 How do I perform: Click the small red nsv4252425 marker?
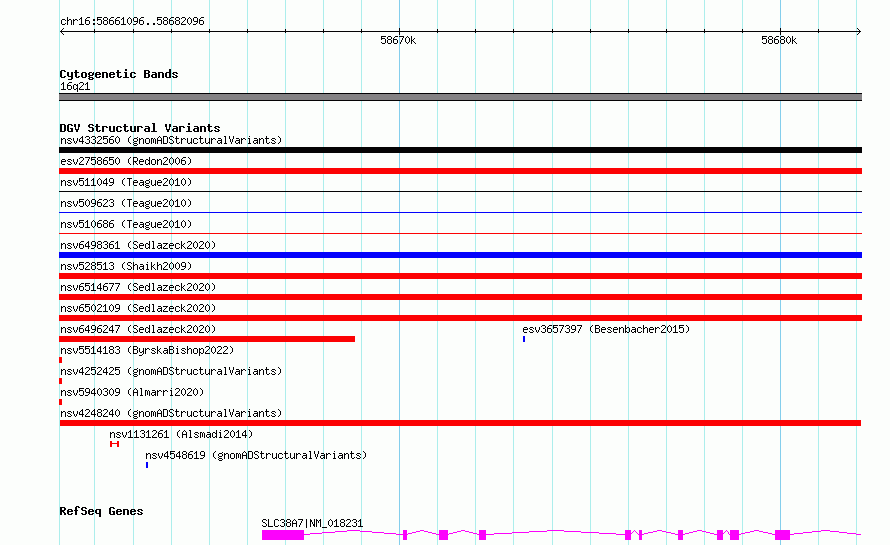coord(61,381)
